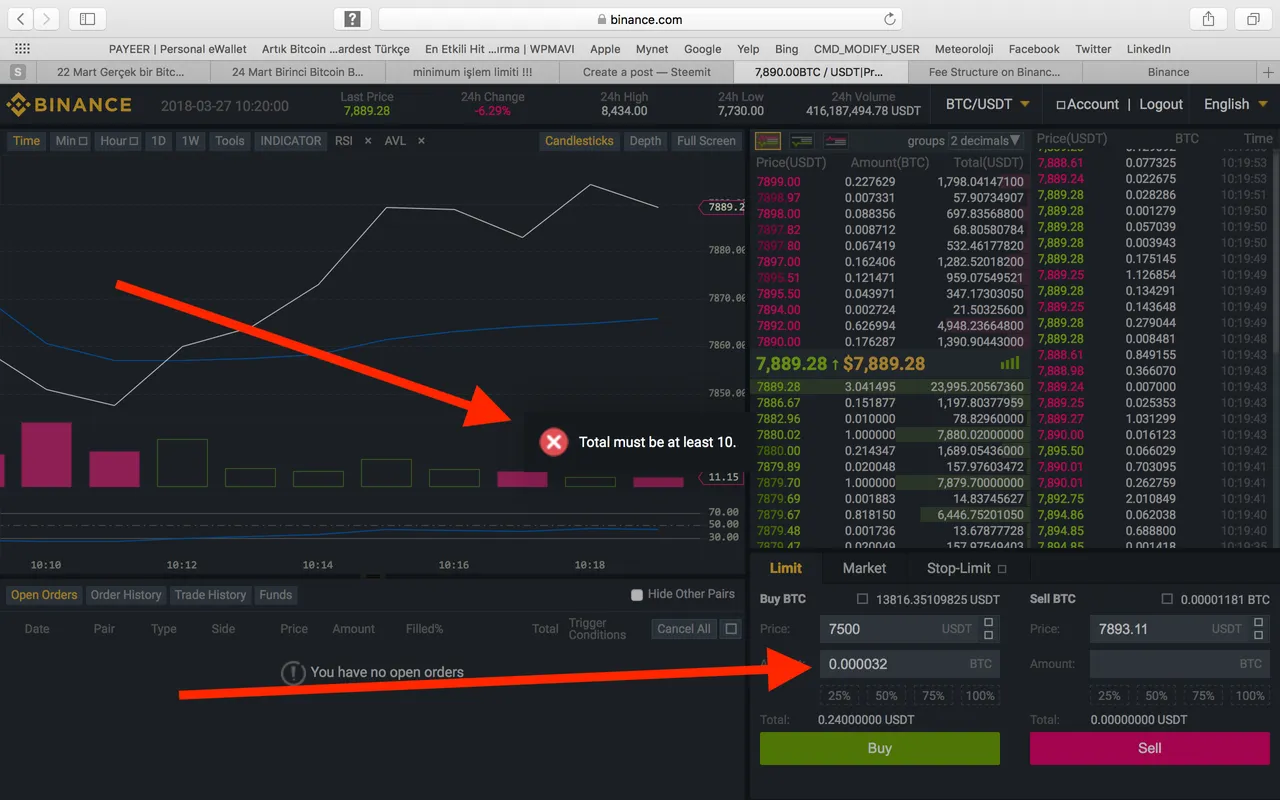Click the red Sell button
This screenshot has width=1280, height=800.
pyautogui.click(x=1149, y=748)
